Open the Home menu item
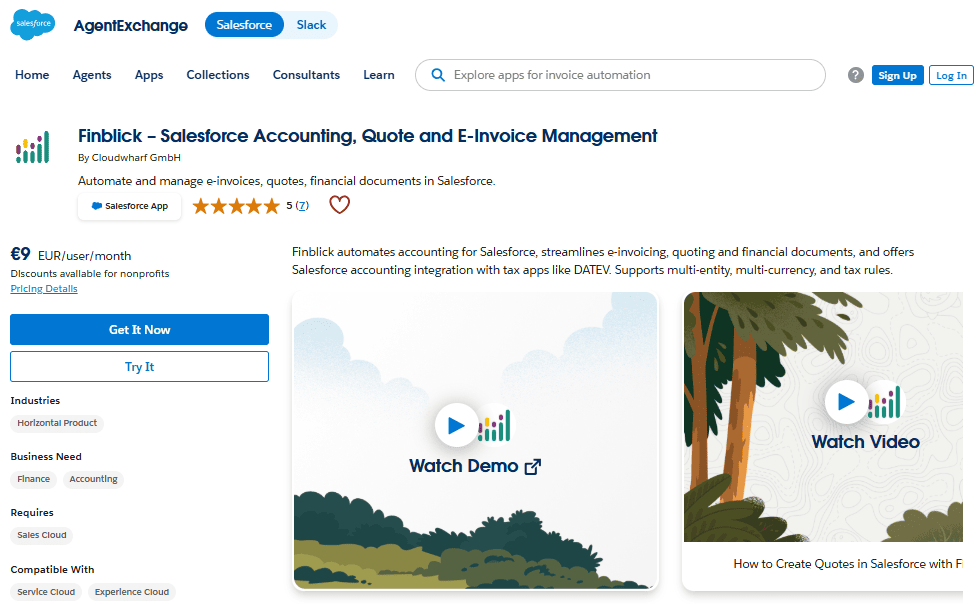The width and height of the screenshot is (979, 604). (32, 75)
